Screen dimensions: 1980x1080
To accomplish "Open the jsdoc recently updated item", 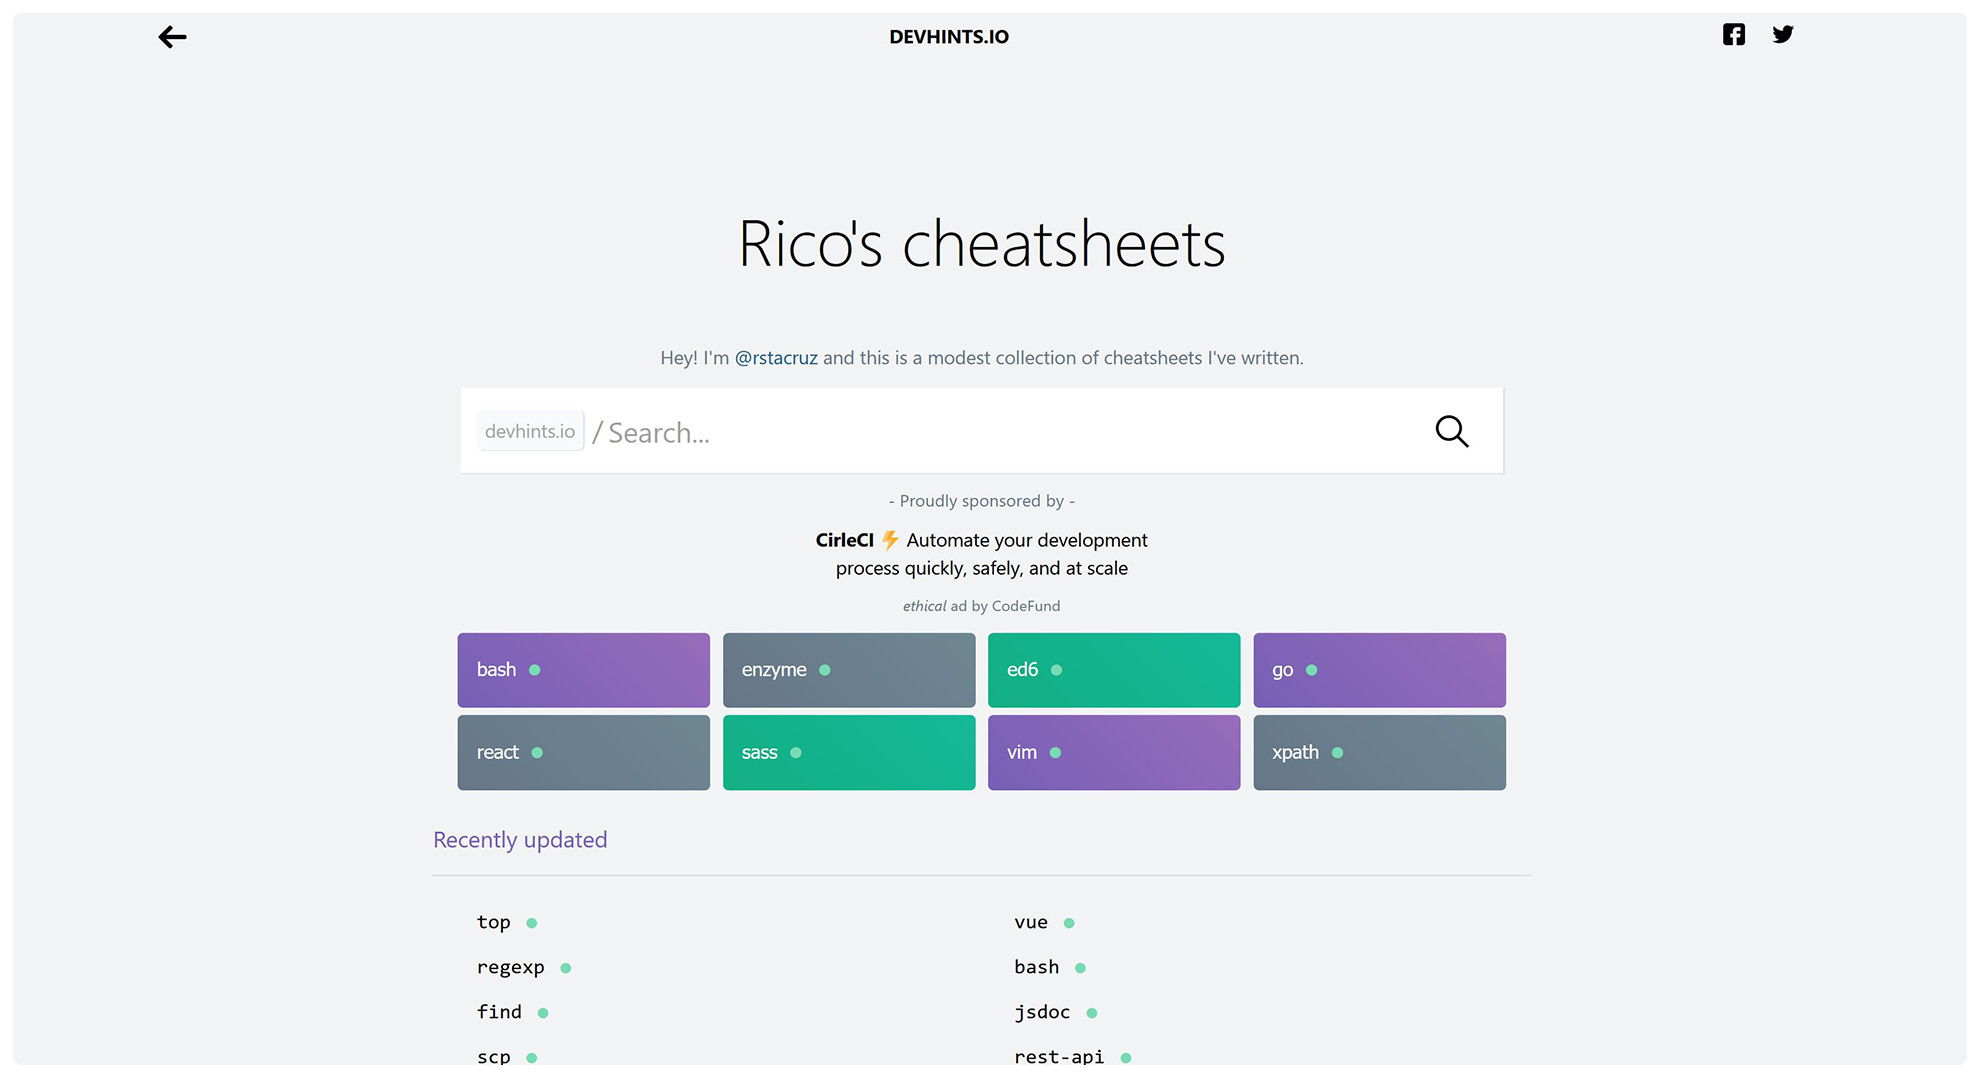I will (x=1042, y=1012).
